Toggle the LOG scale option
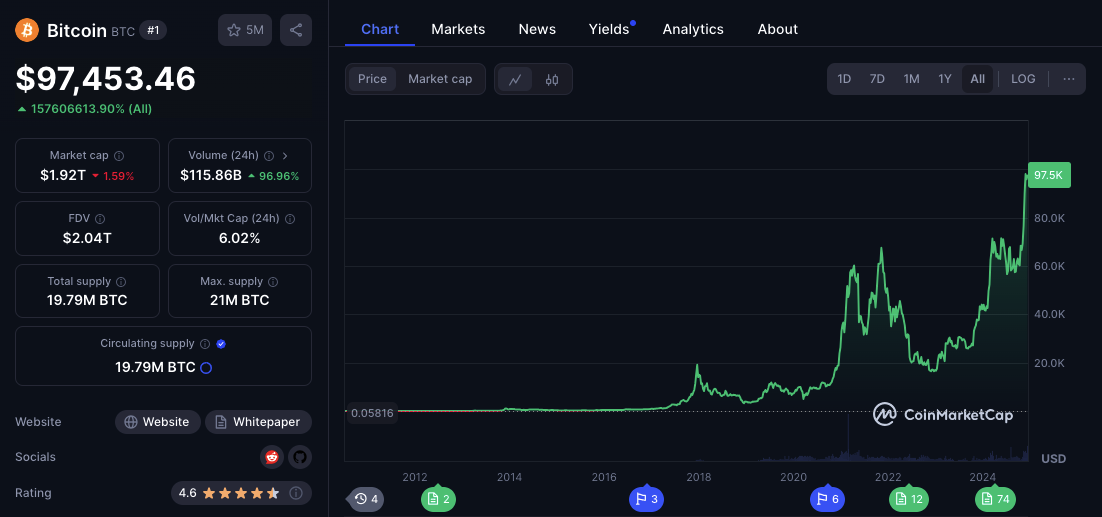This screenshot has width=1102, height=517. pos(1023,79)
